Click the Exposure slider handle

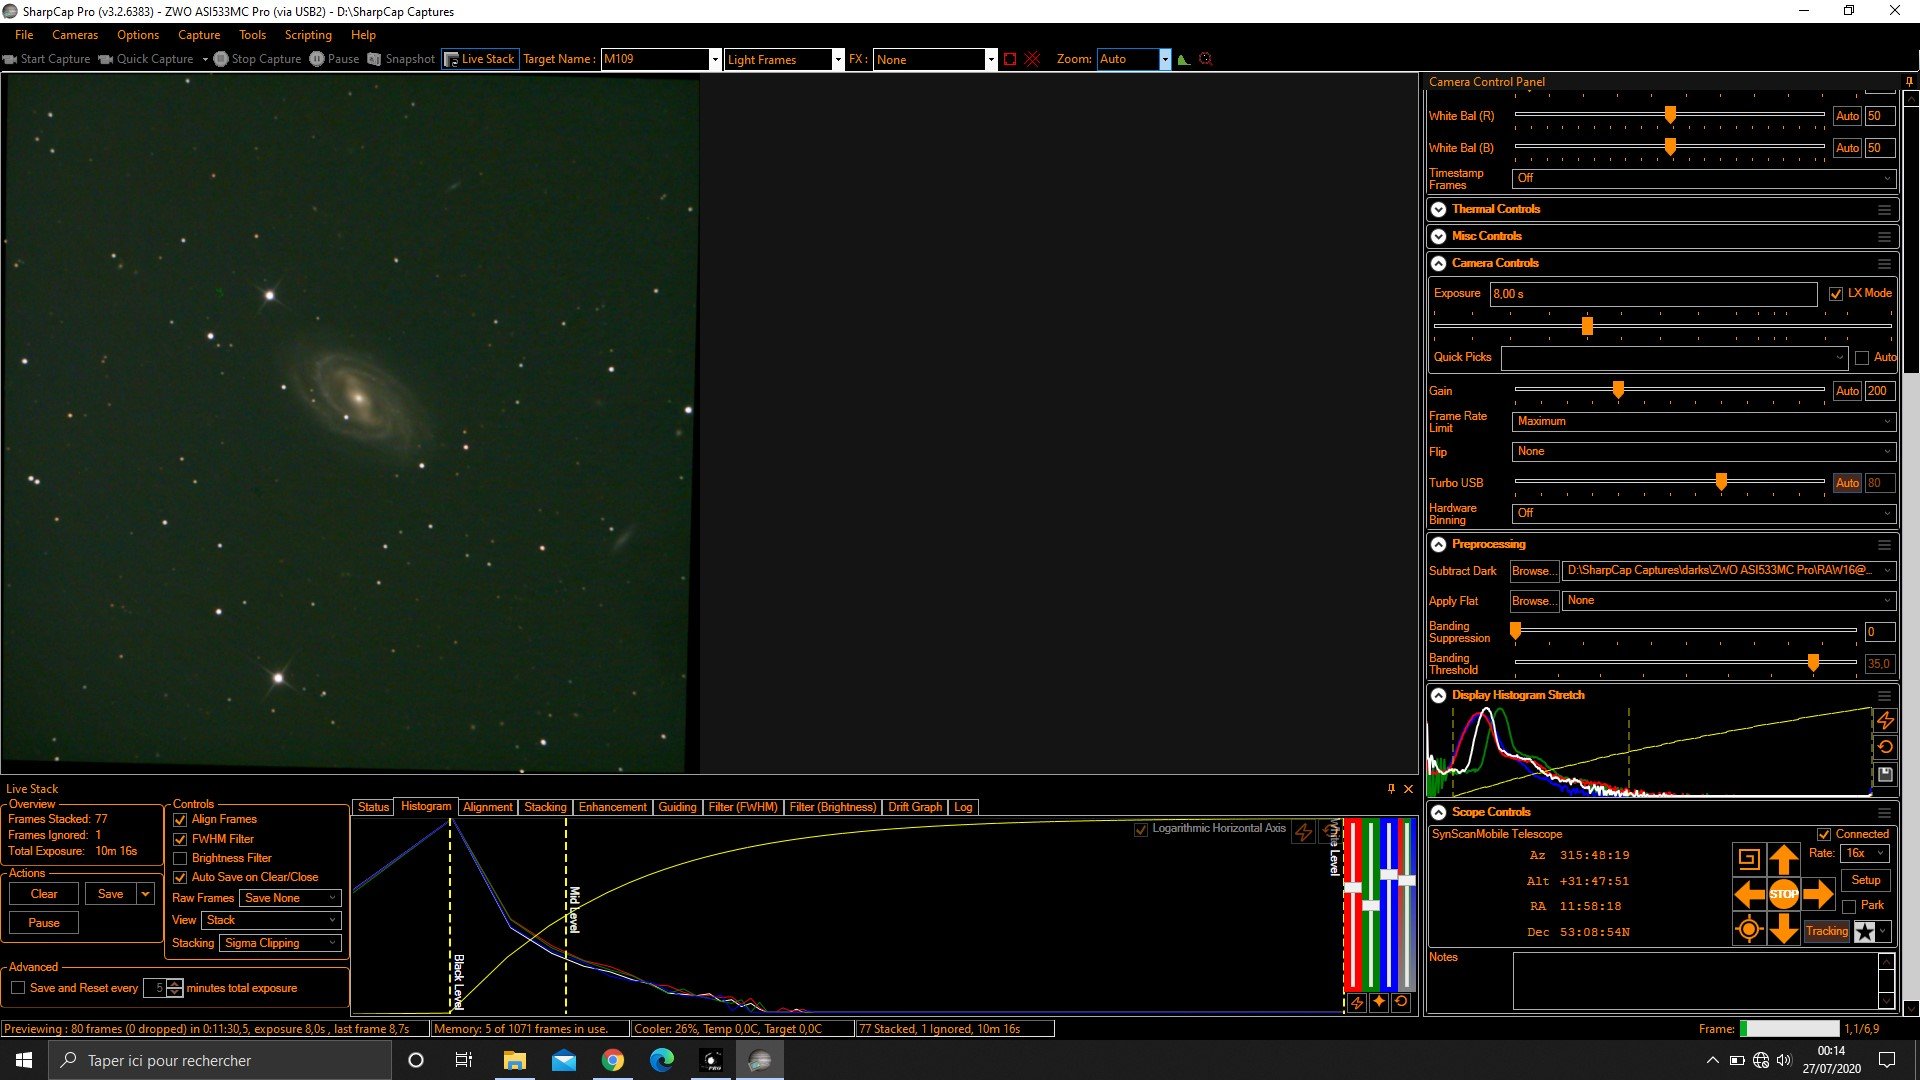pos(1587,326)
